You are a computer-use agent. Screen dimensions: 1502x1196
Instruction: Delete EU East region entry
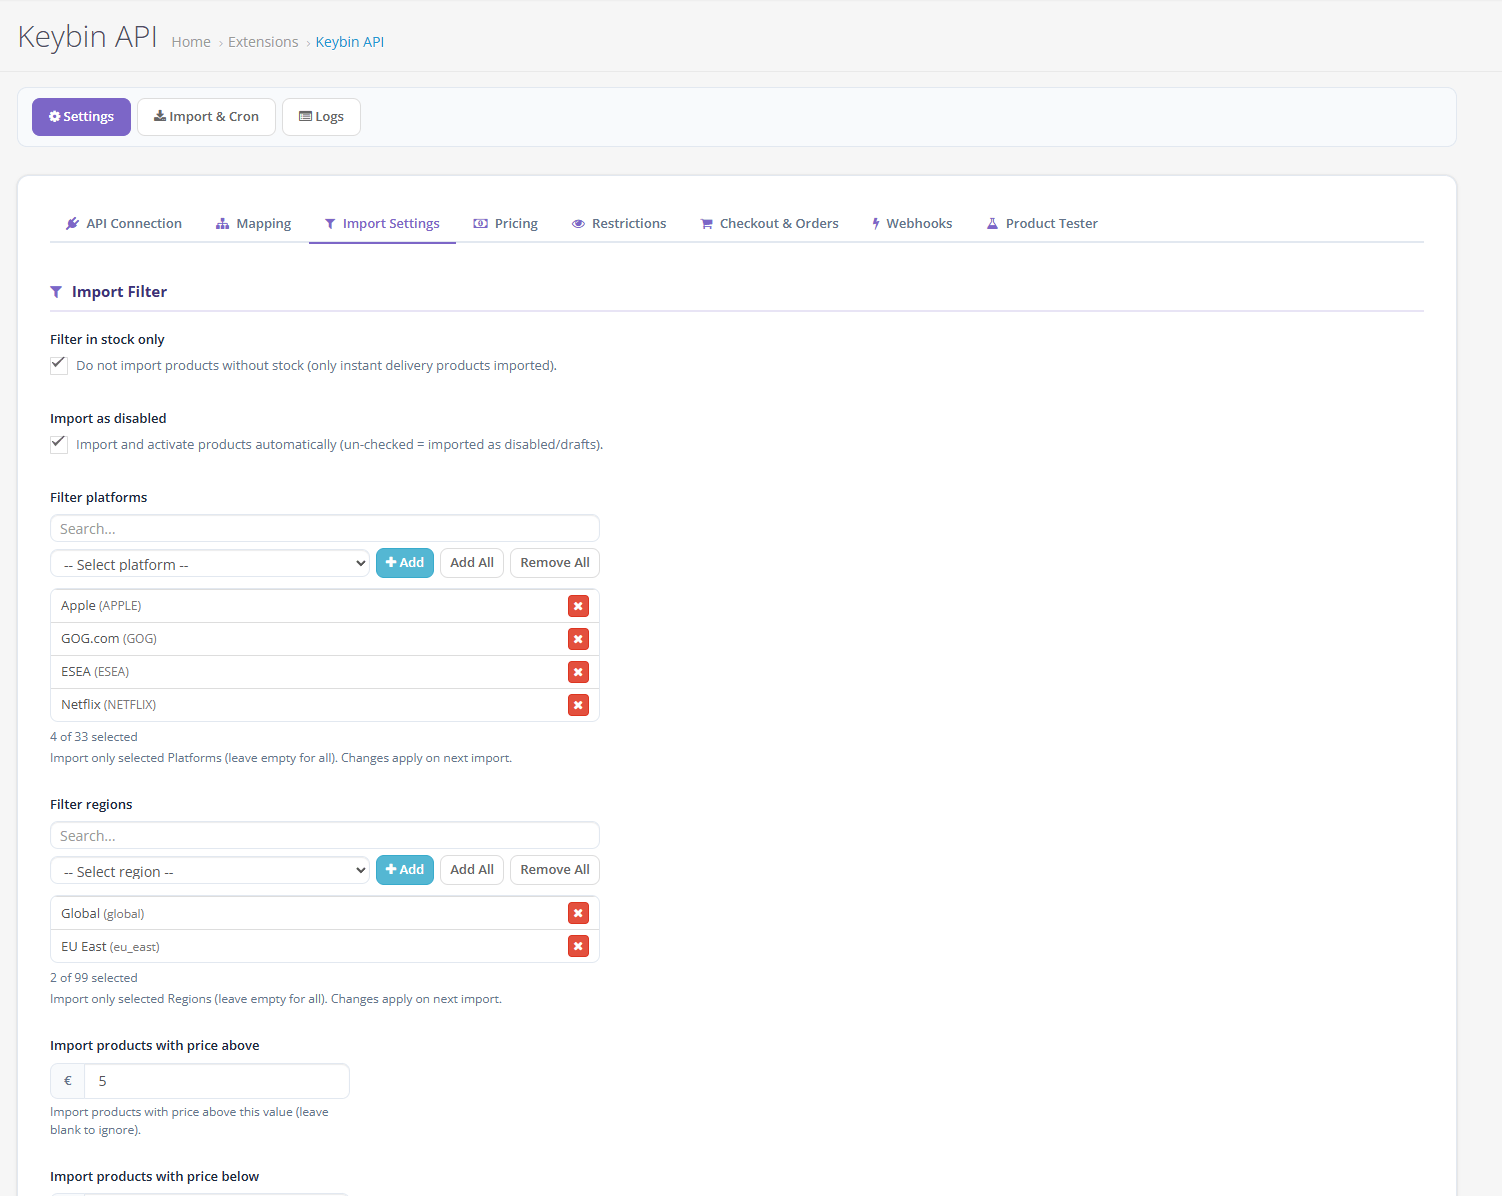pyautogui.click(x=578, y=946)
